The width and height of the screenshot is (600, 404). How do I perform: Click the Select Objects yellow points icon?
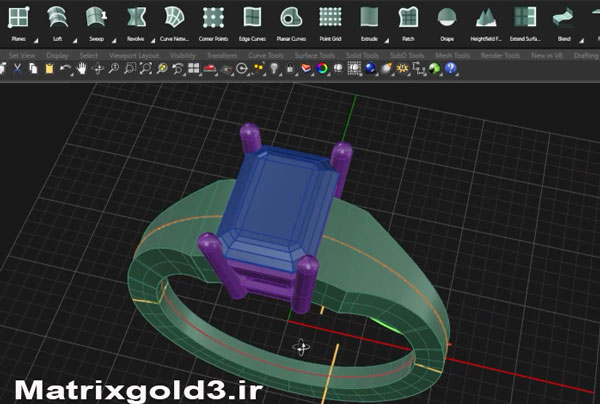[259, 69]
